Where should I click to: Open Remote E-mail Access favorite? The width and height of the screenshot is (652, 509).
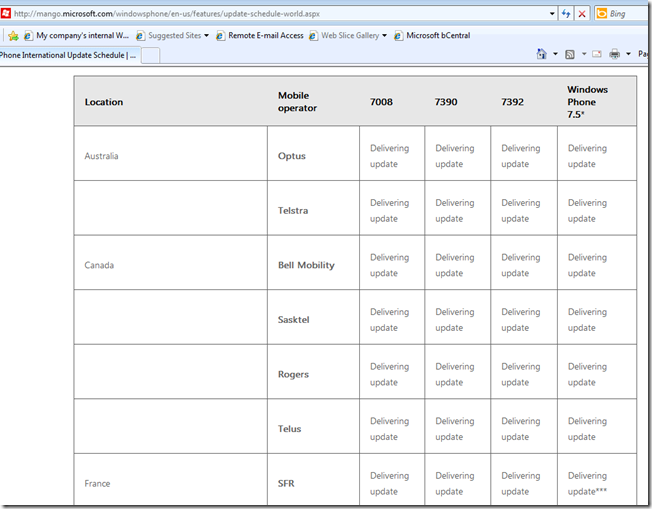258,35
